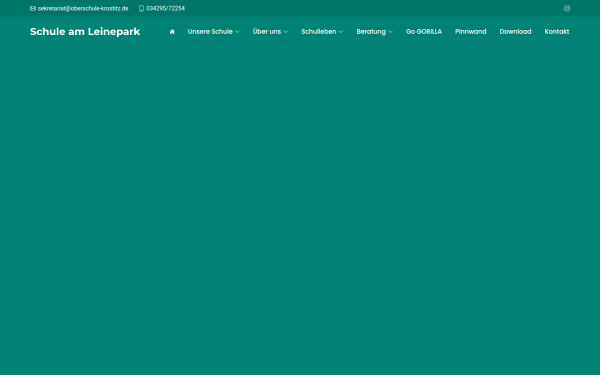Go to the Go GORILLA page

pos(424,32)
